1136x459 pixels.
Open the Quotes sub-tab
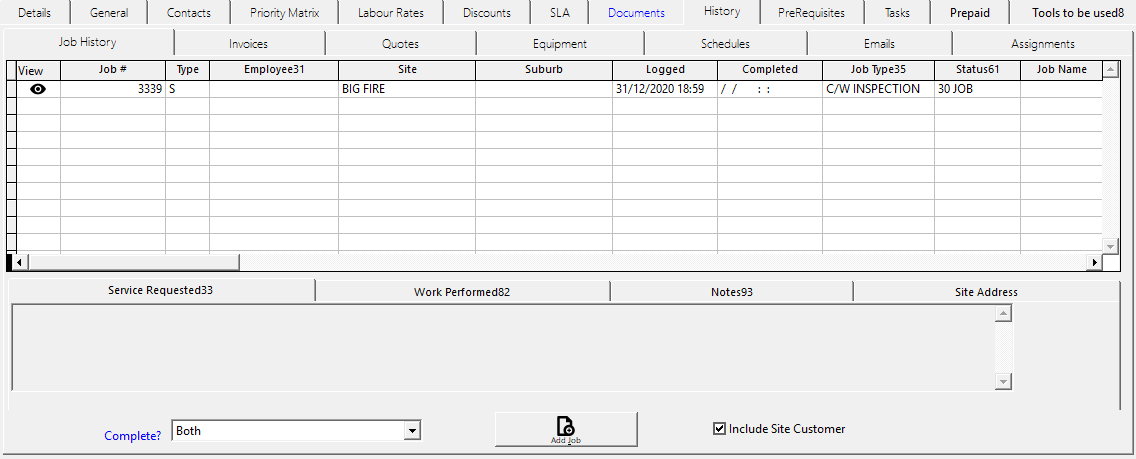400,44
